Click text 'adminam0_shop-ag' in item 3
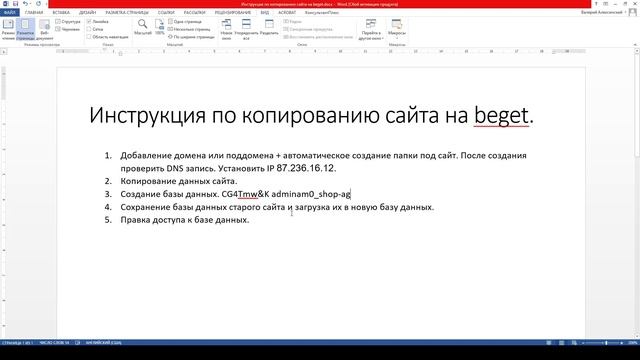Viewport: 640px width, 360px height. click(x=311, y=194)
